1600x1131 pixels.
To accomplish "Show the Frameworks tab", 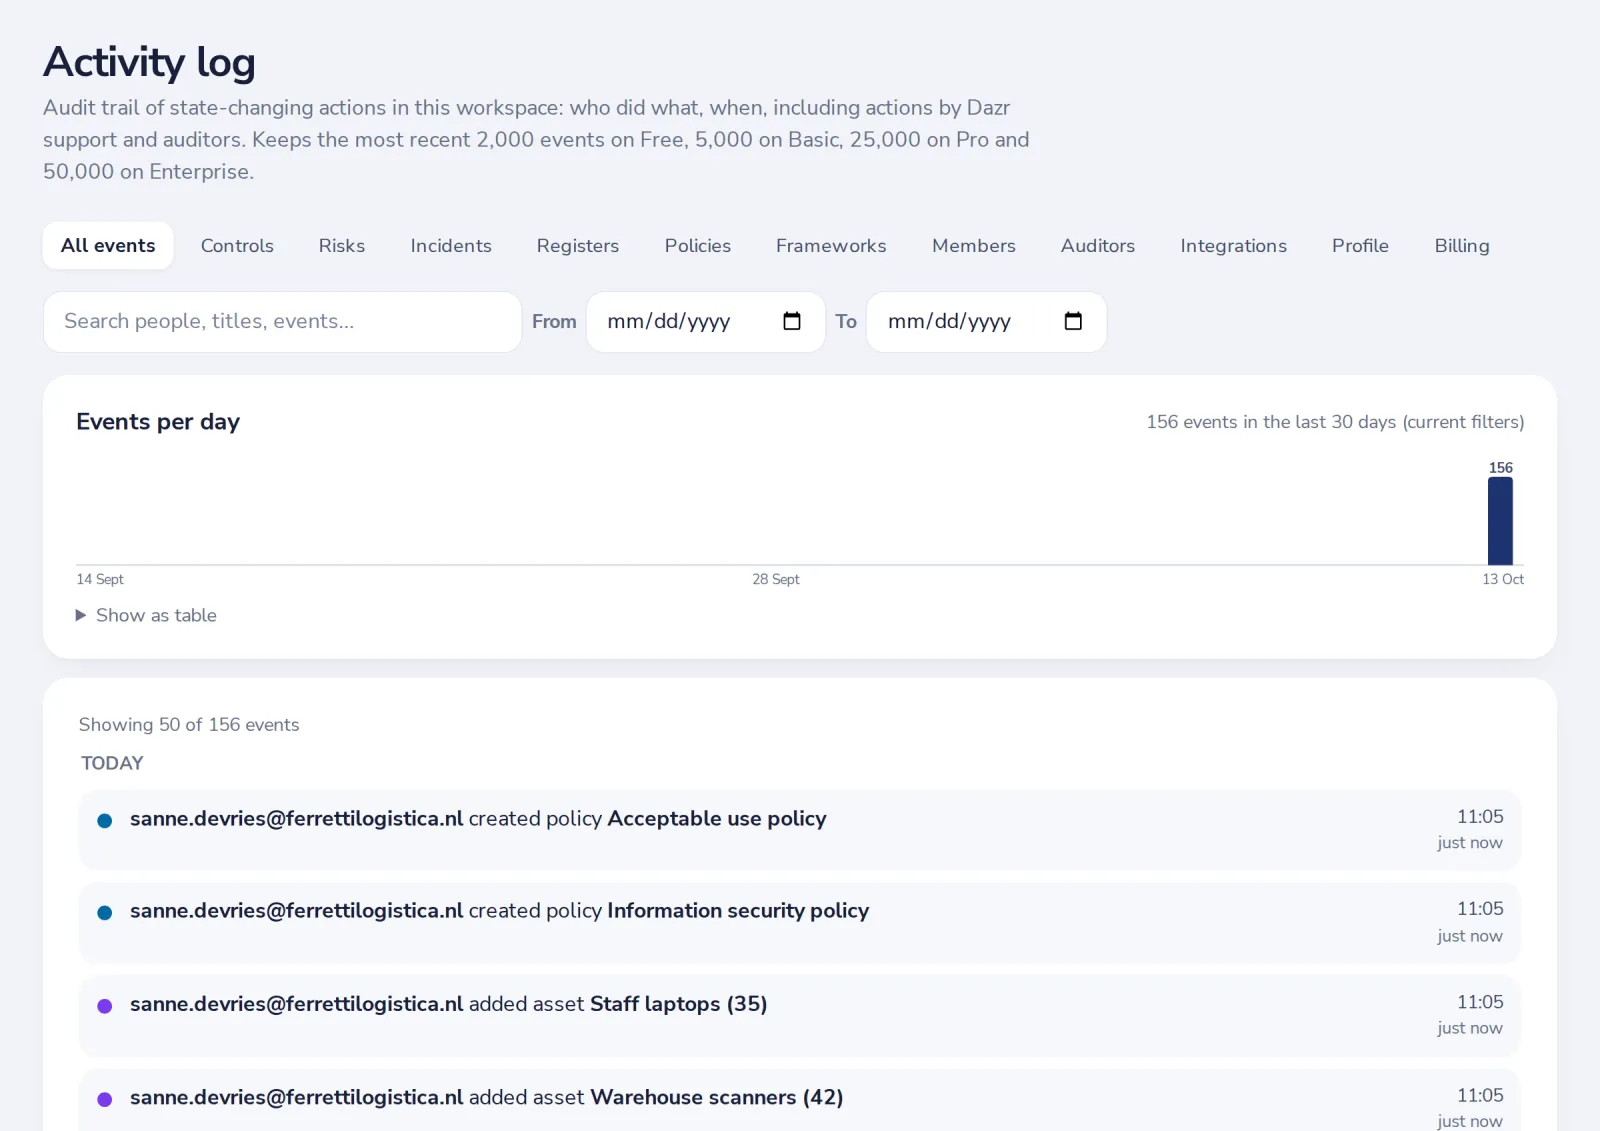I will coord(831,246).
